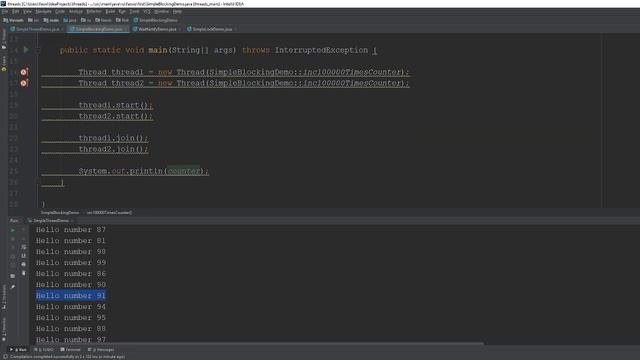Click console line 'Hello number 88'

[x=71, y=329]
